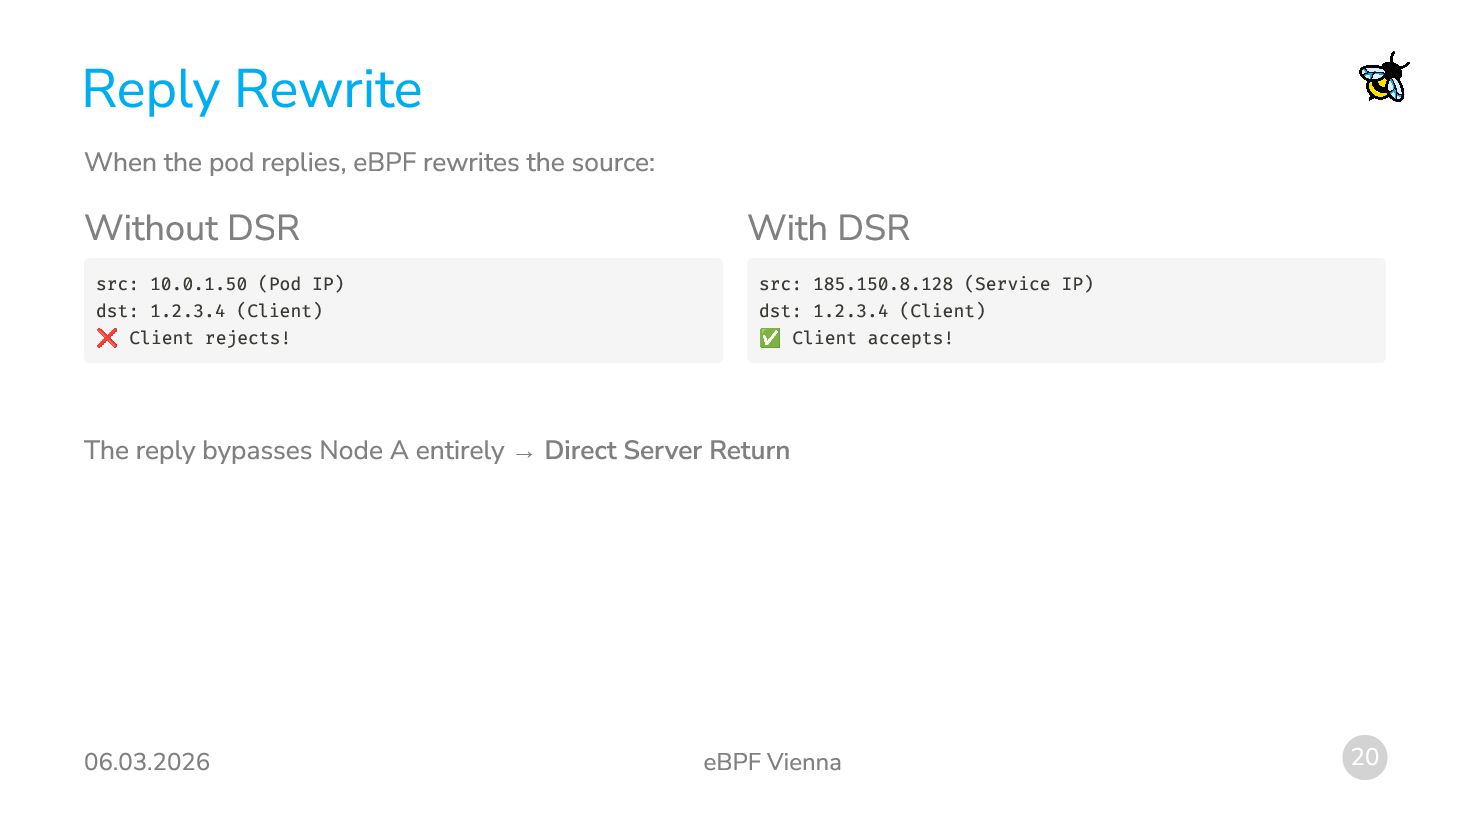Screen dimensions: 1470x828
Task: Click the red cross mark emoji
Action: pyautogui.click(x=107, y=338)
